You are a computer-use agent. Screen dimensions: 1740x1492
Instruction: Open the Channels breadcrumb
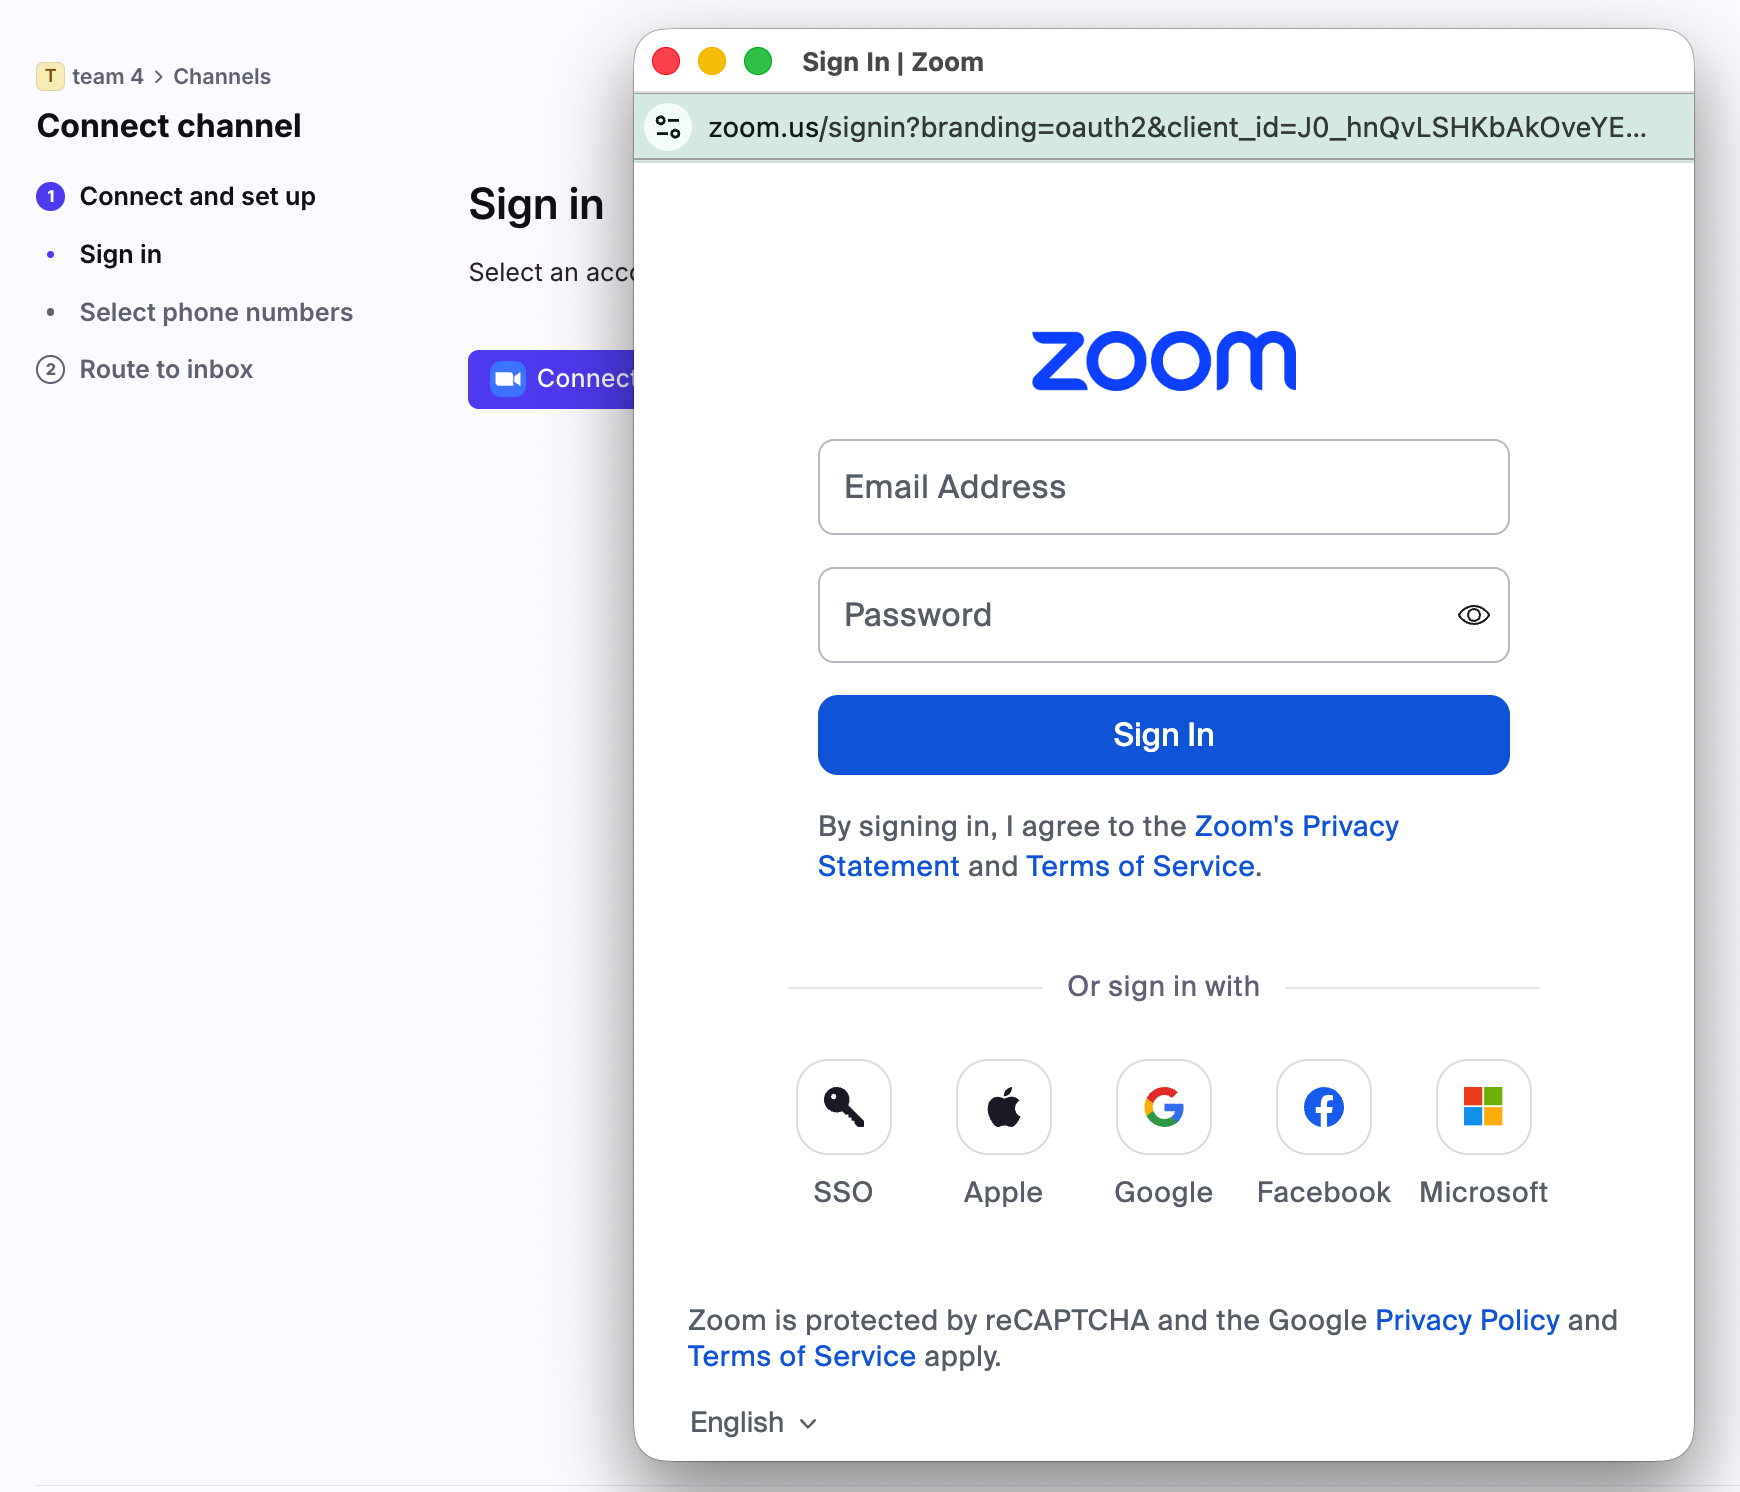[222, 77]
